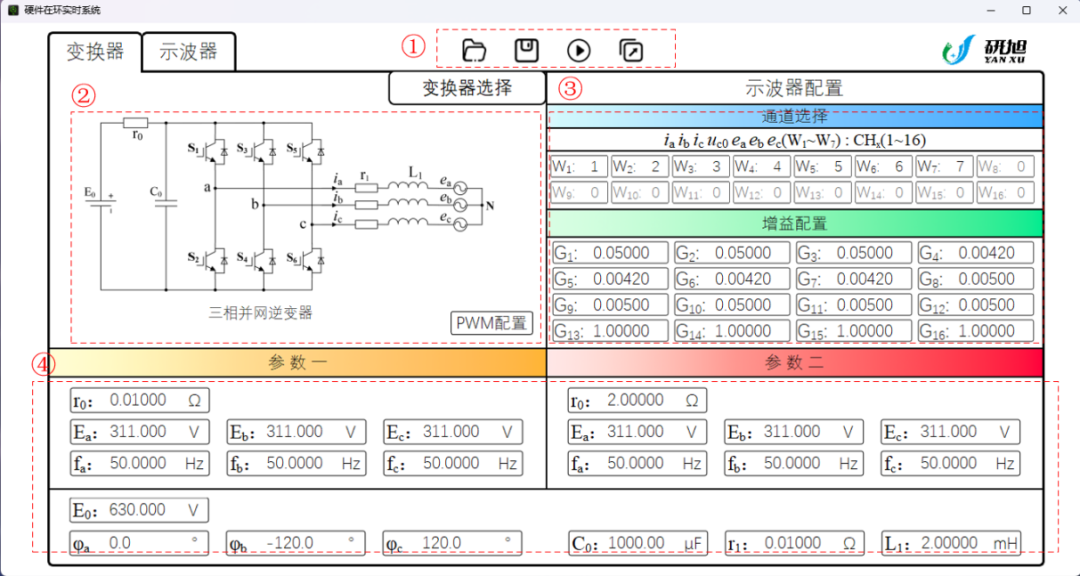Image resolution: width=1080 pixels, height=576 pixels.
Task: Edit fb frequency field in 参数一
Action: pos(297,463)
